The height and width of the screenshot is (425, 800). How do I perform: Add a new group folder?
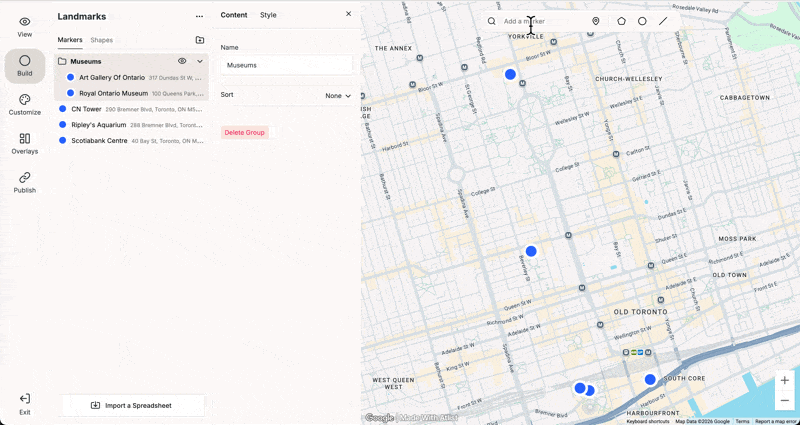pos(199,40)
